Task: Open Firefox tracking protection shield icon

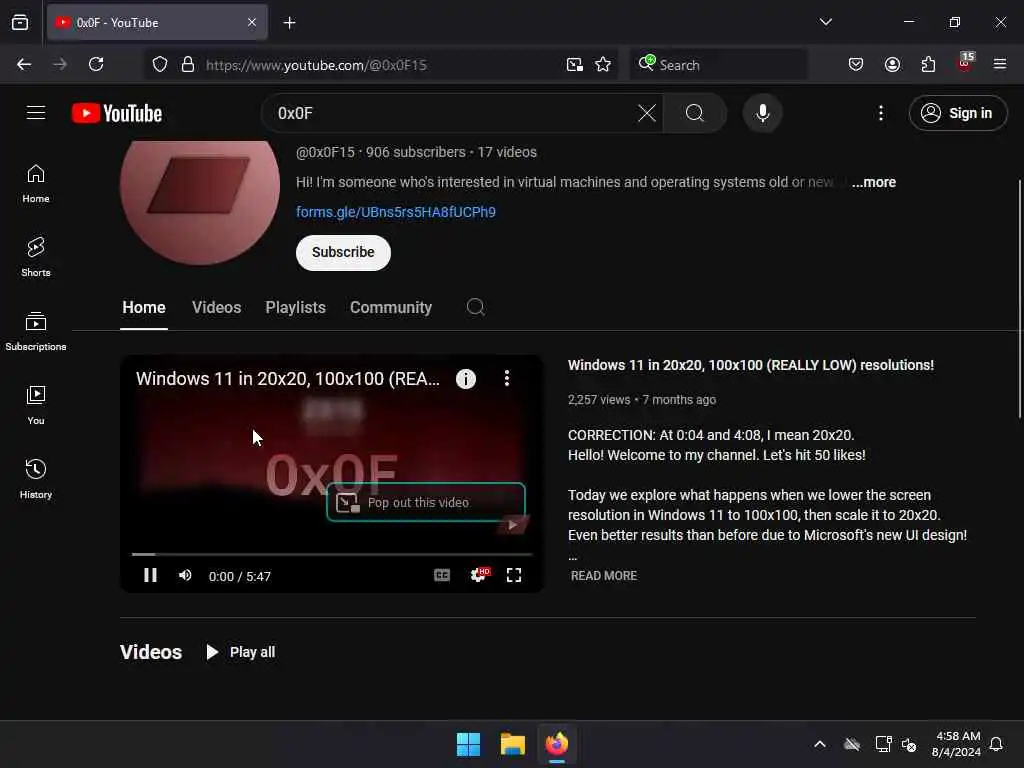Action: [x=160, y=65]
